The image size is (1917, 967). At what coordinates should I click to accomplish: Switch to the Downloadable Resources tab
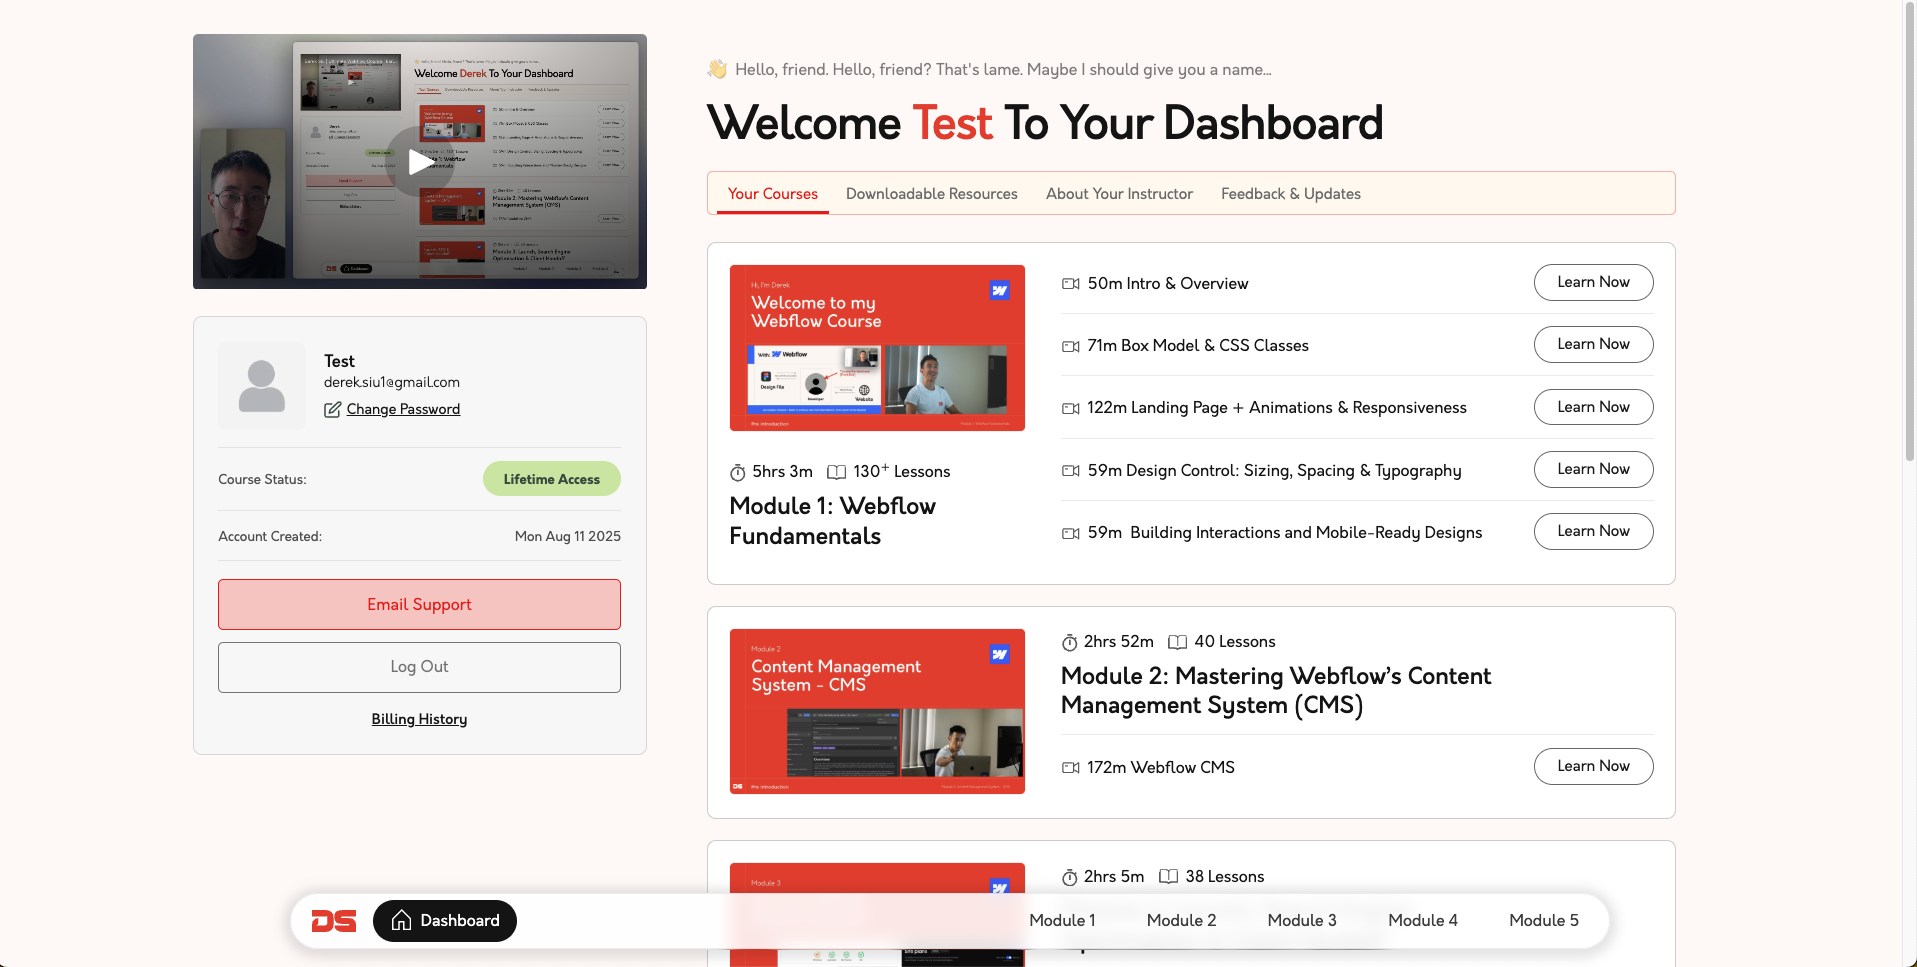pos(932,194)
